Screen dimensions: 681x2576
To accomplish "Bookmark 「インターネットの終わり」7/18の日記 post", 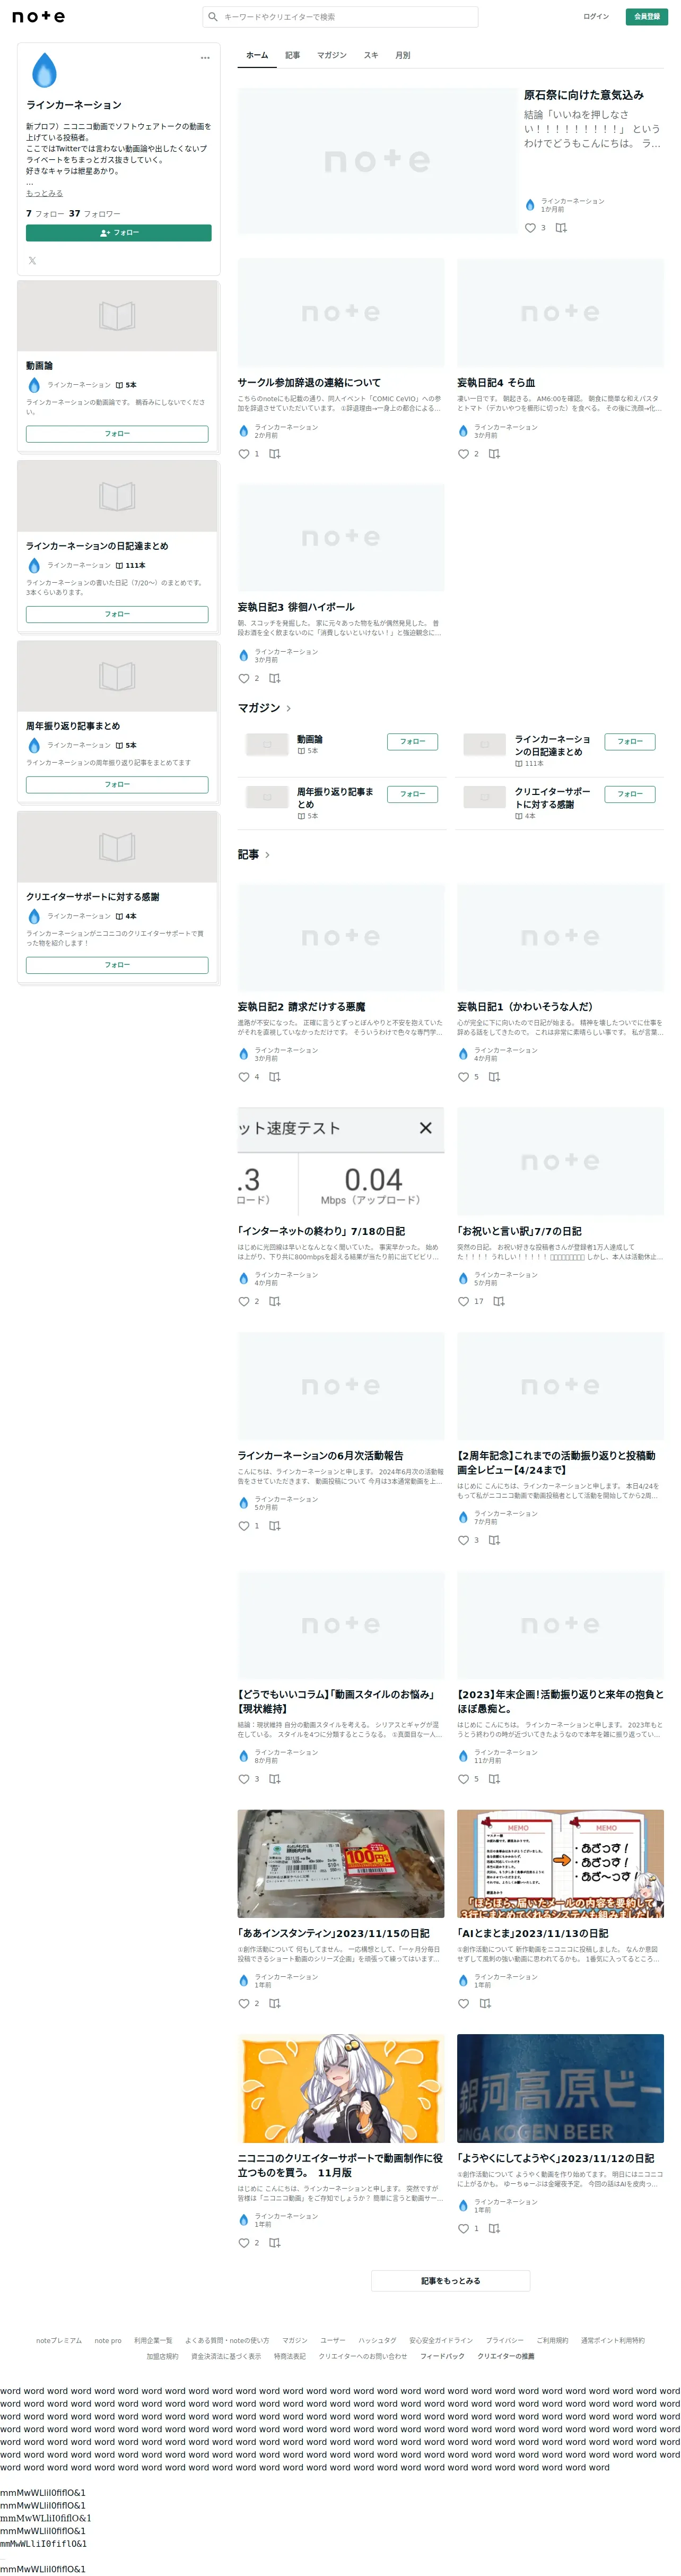I will coord(274,1301).
